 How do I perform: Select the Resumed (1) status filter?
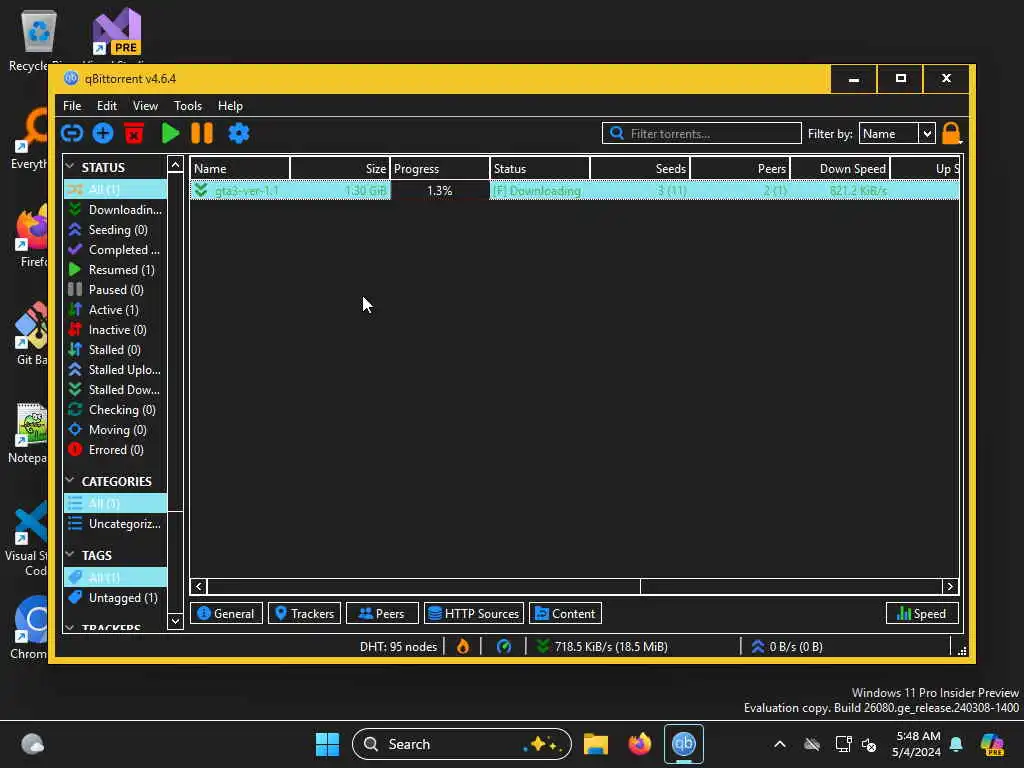tap(115, 270)
